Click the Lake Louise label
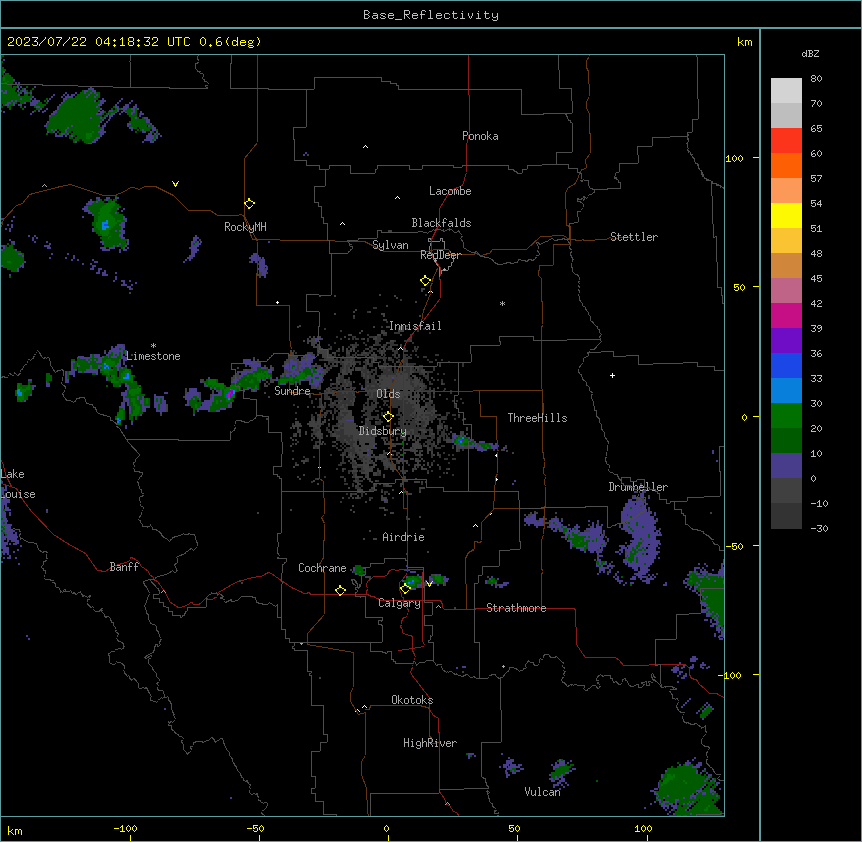 [18, 484]
